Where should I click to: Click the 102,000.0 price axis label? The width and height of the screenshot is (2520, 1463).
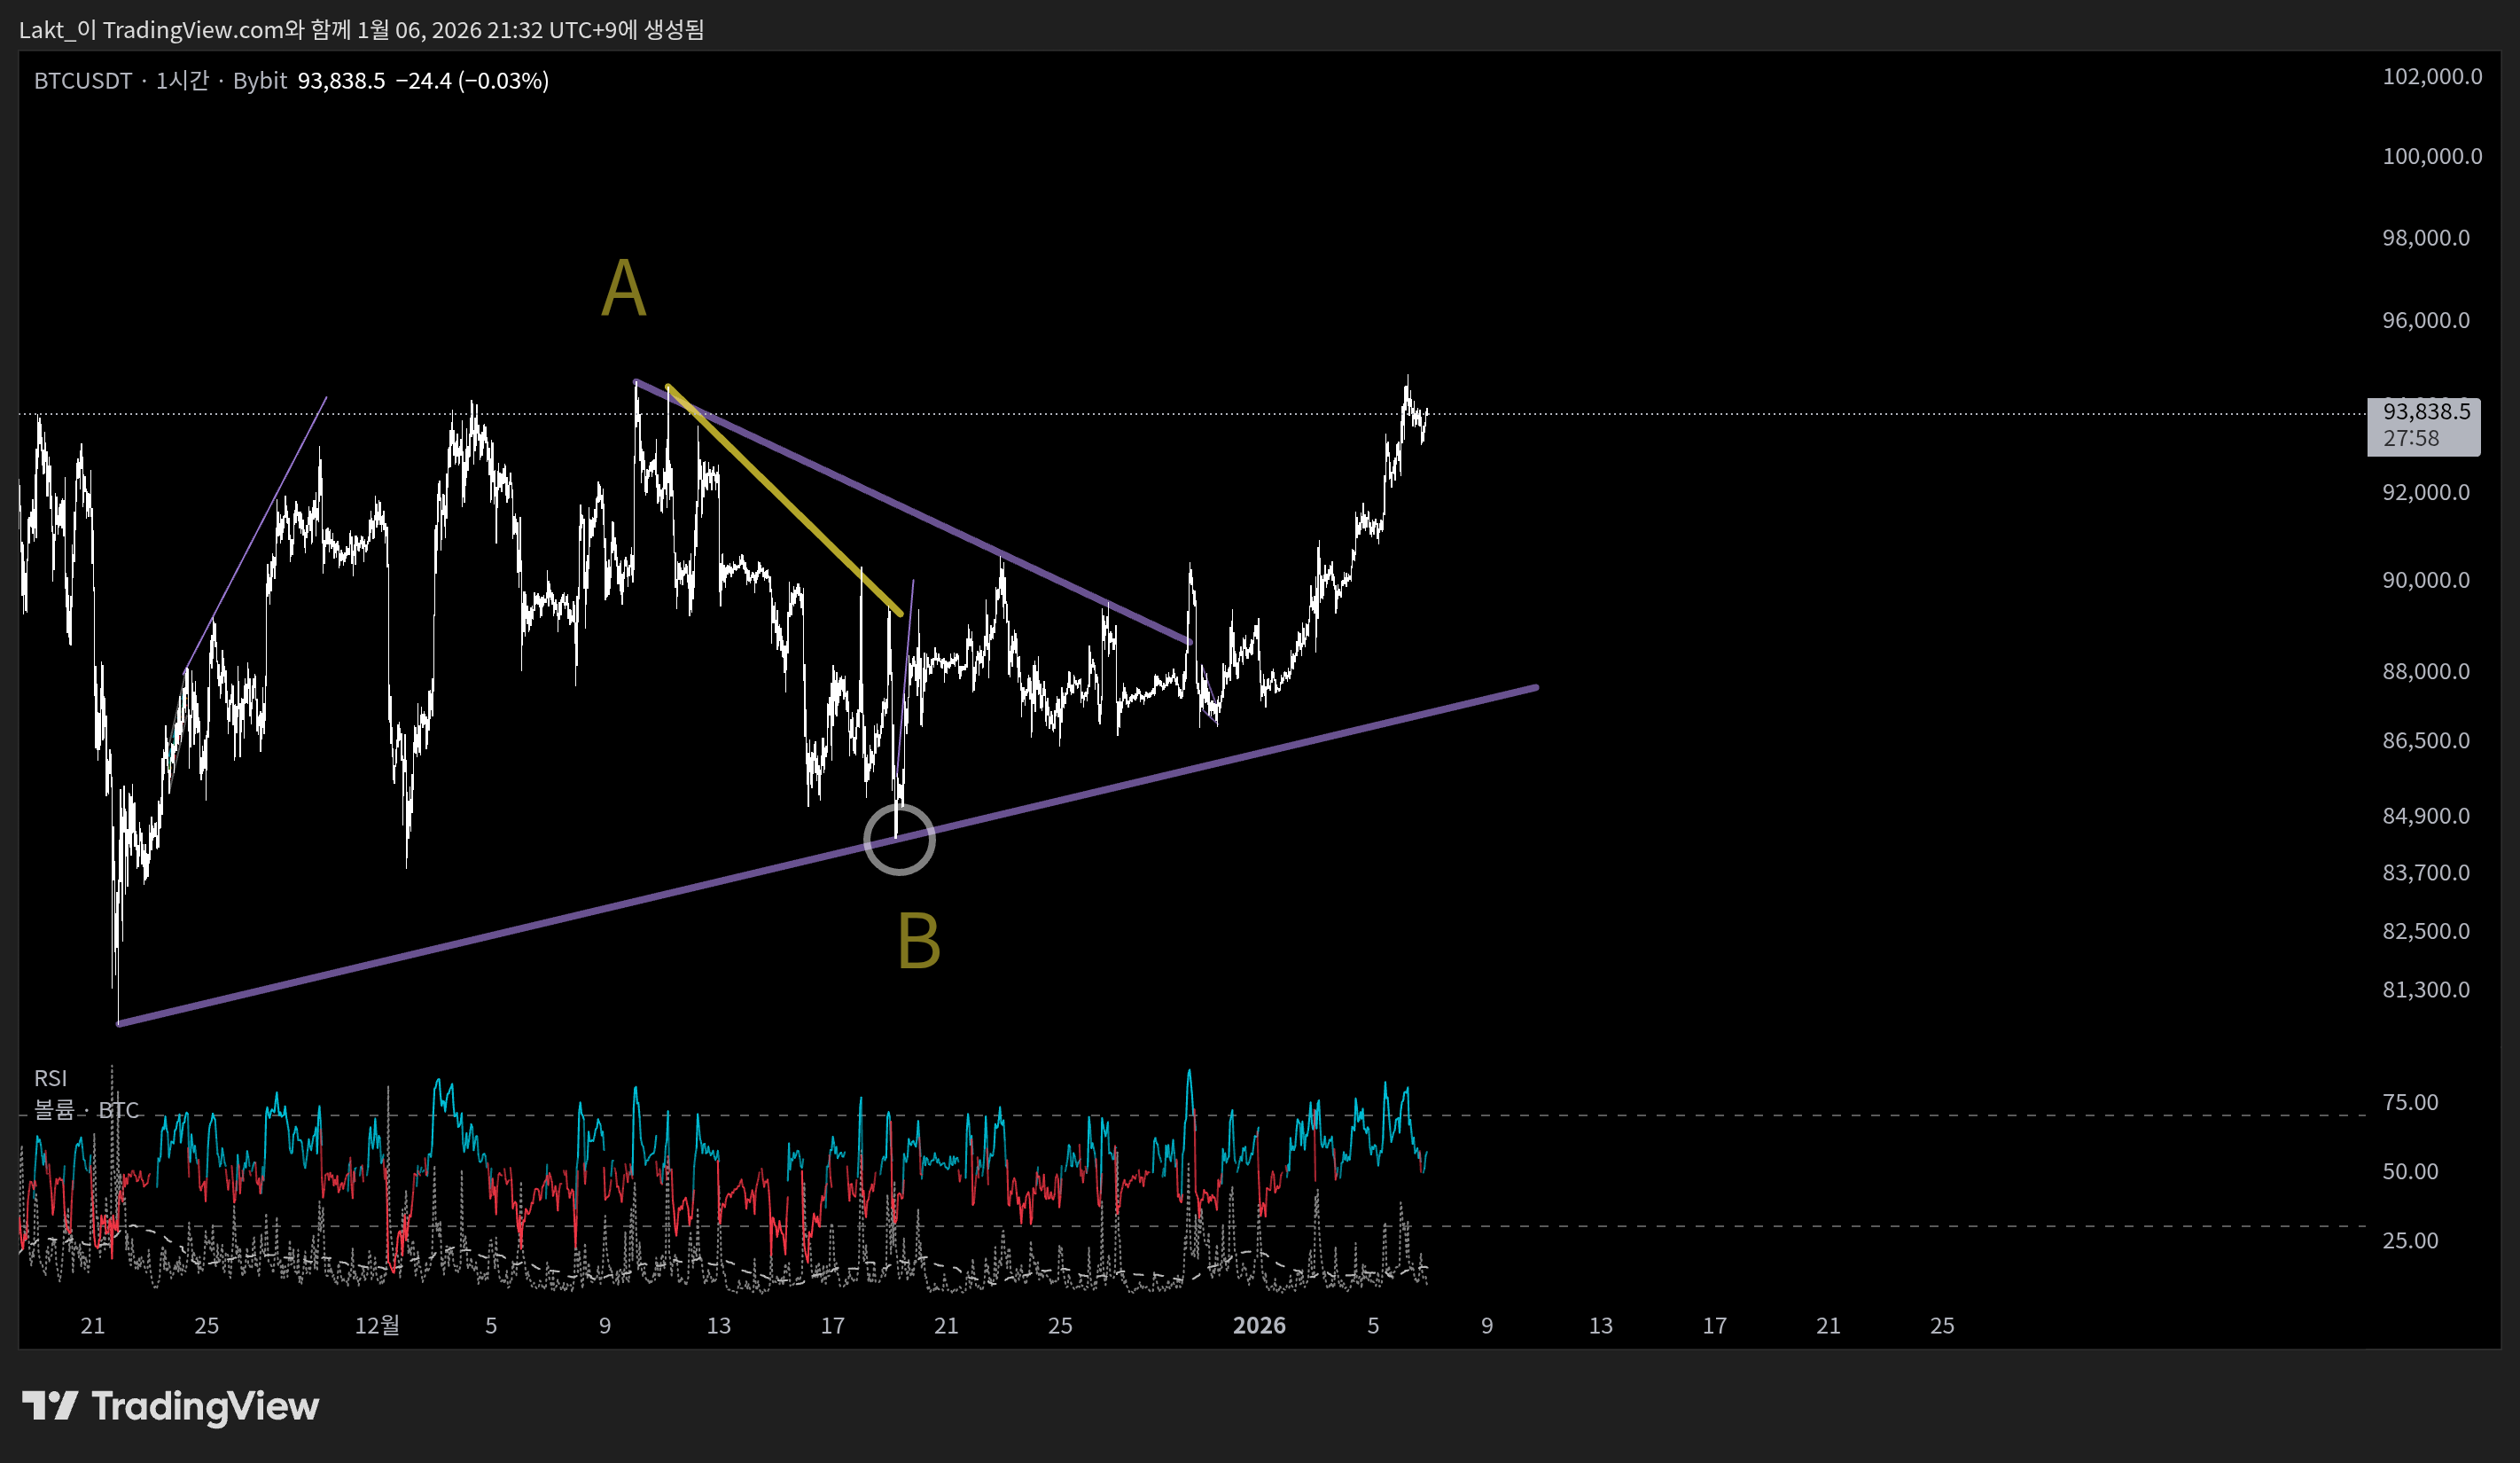click(2432, 77)
